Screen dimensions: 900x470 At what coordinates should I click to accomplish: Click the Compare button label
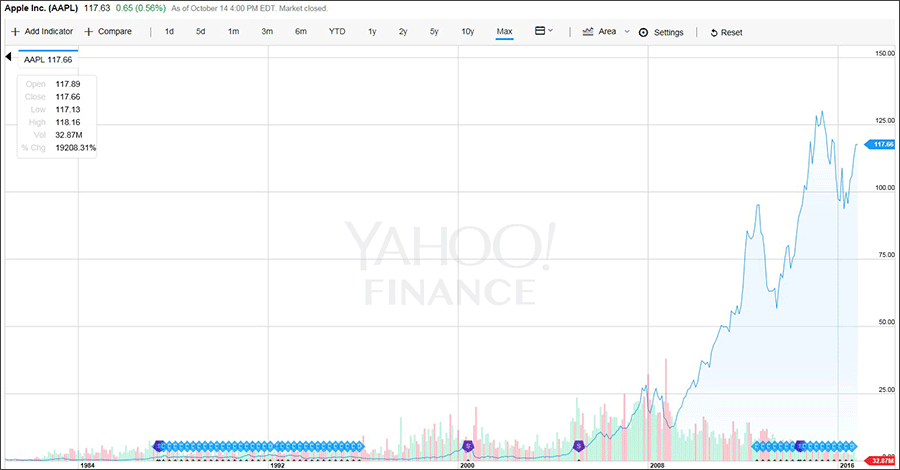(115, 32)
